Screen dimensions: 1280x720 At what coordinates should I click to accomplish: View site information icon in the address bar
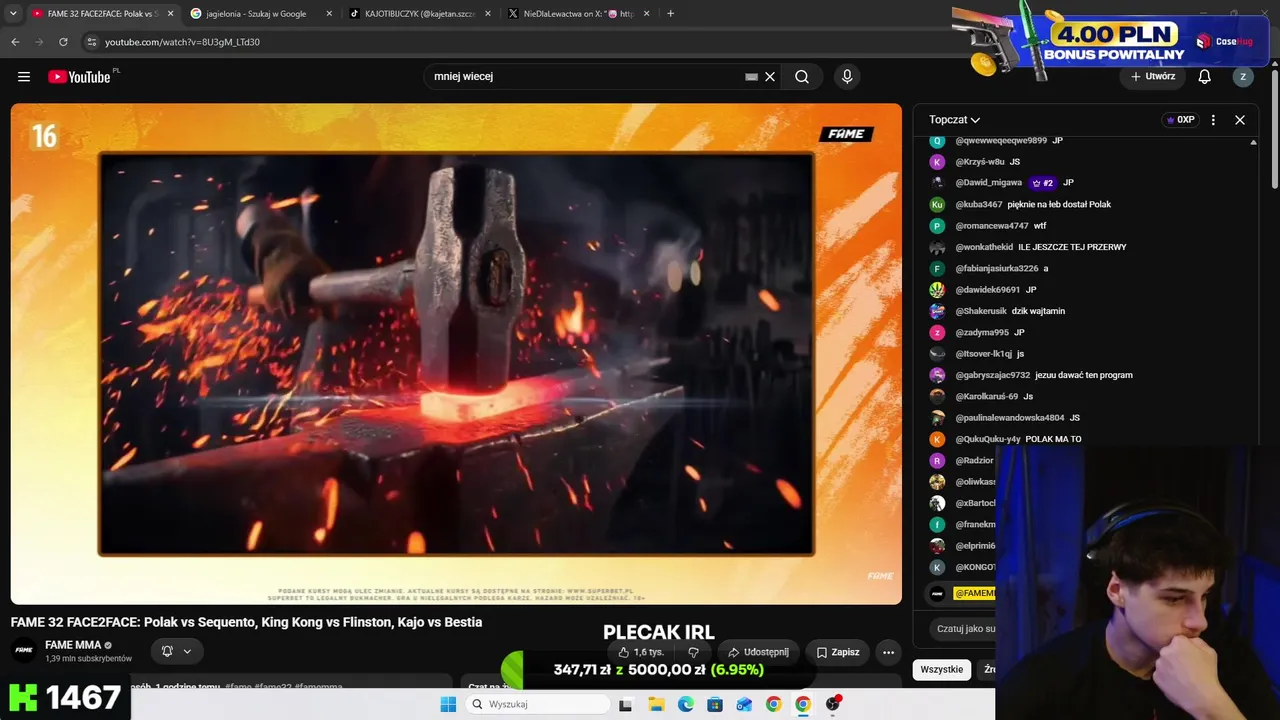[x=91, y=42]
